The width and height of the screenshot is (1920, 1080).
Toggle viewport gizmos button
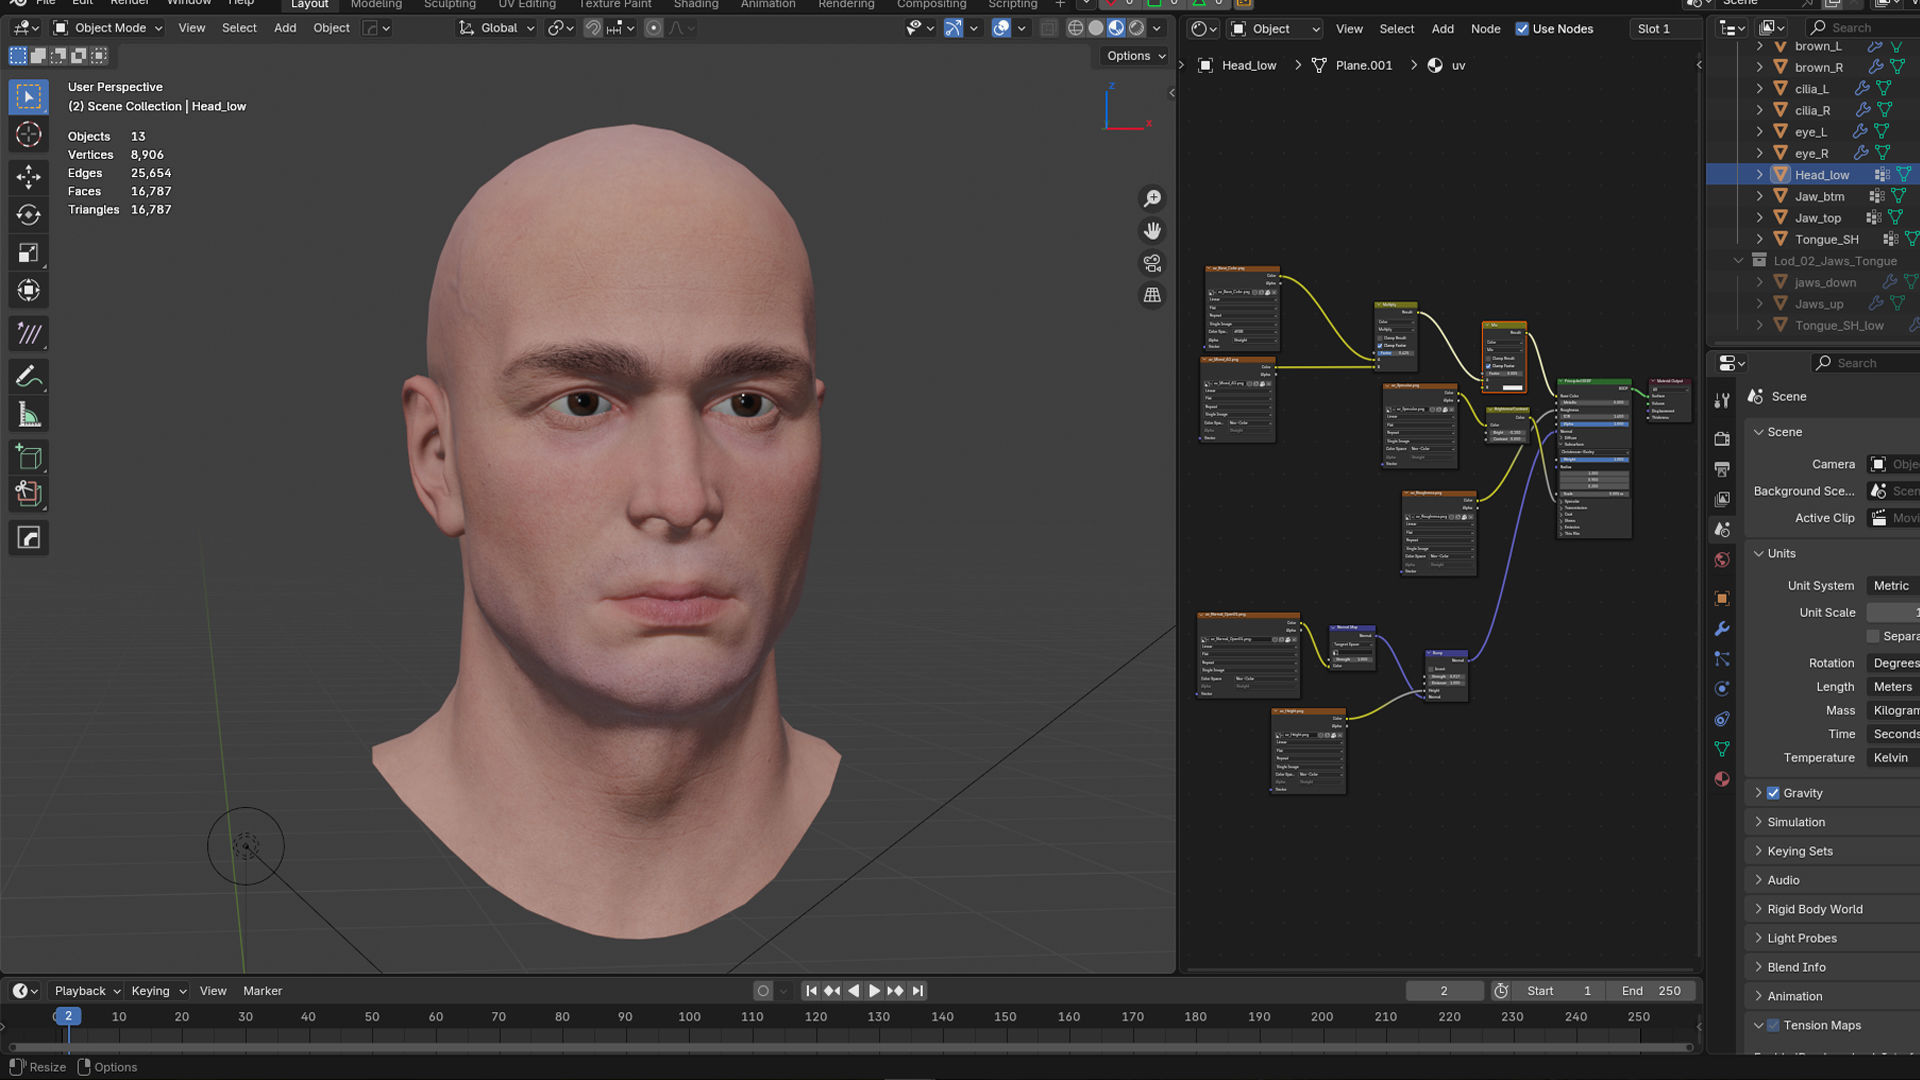coord(953,28)
